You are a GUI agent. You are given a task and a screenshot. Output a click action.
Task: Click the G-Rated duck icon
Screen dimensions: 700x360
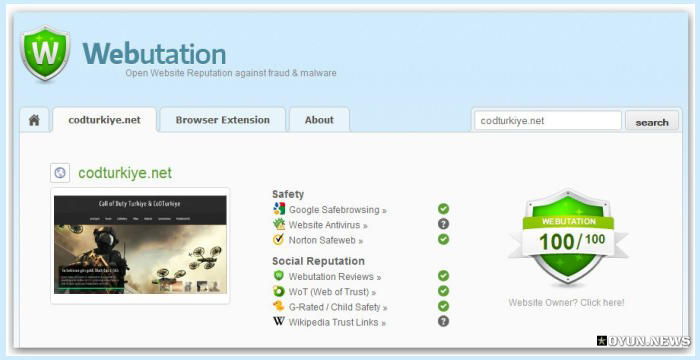tap(279, 306)
